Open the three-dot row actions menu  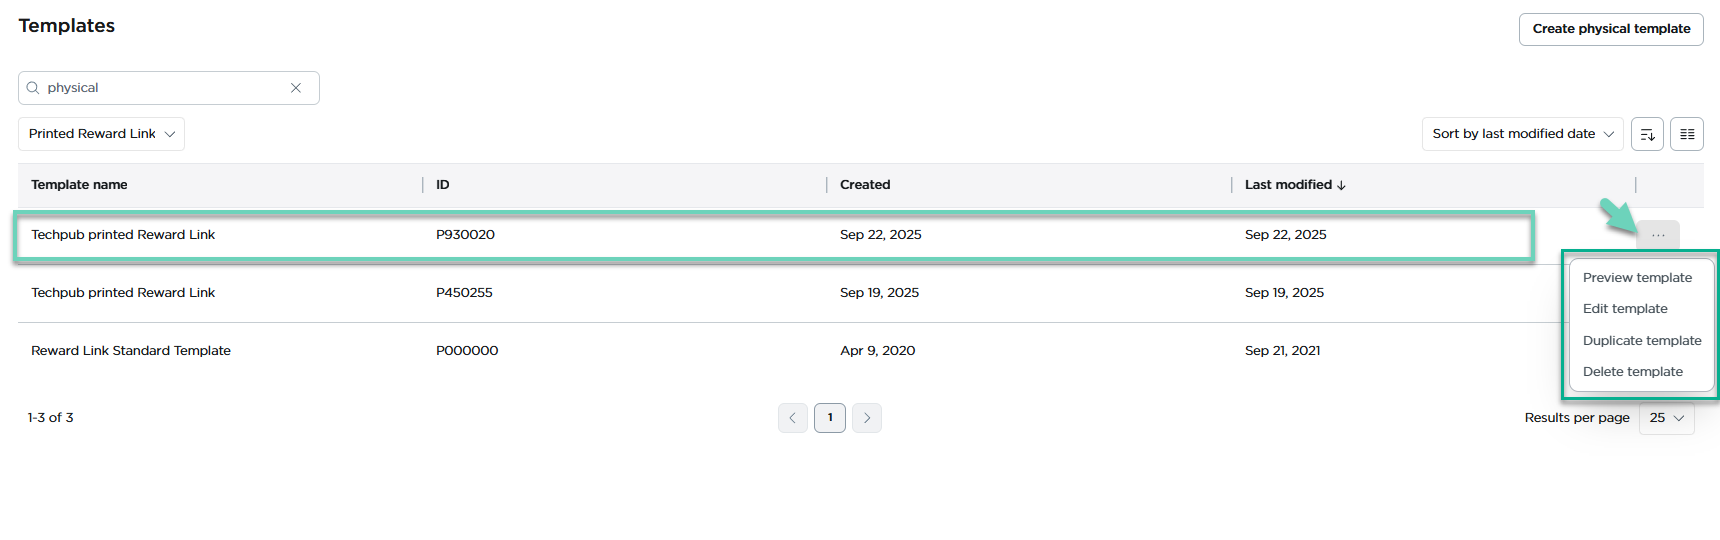pos(1658,235)
